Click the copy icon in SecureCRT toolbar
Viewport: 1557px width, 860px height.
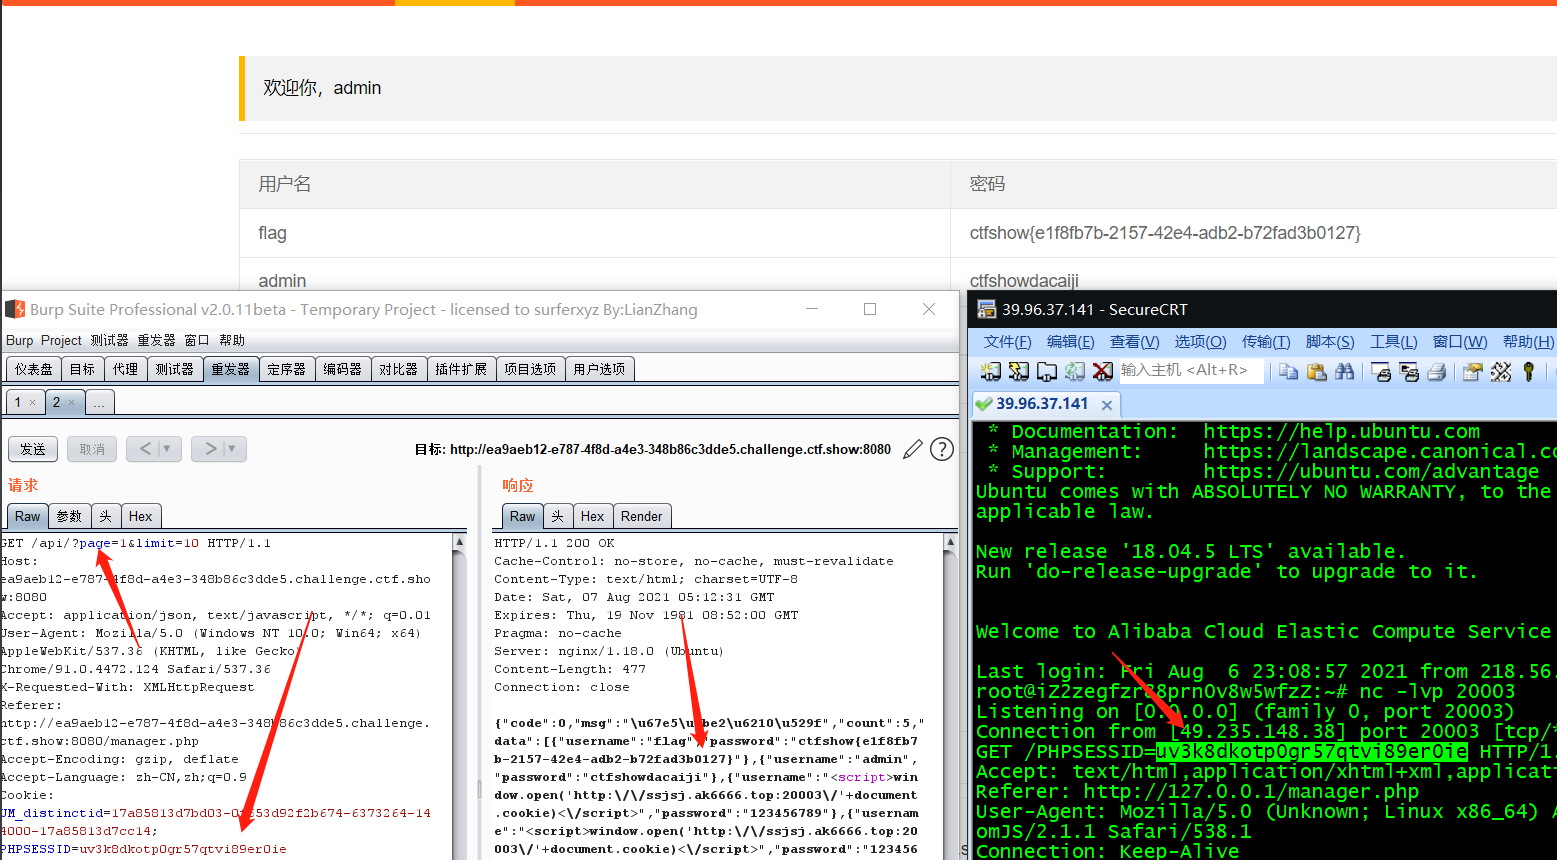click(1289, 371)
